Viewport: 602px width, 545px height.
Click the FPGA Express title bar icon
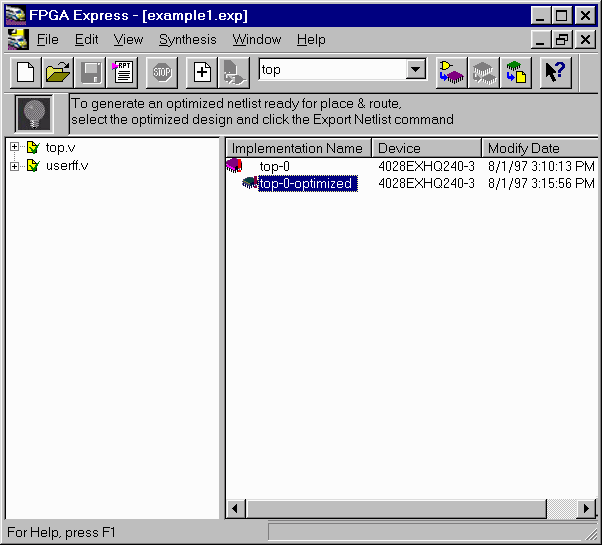pyautogui.click(x=16, y=16)
